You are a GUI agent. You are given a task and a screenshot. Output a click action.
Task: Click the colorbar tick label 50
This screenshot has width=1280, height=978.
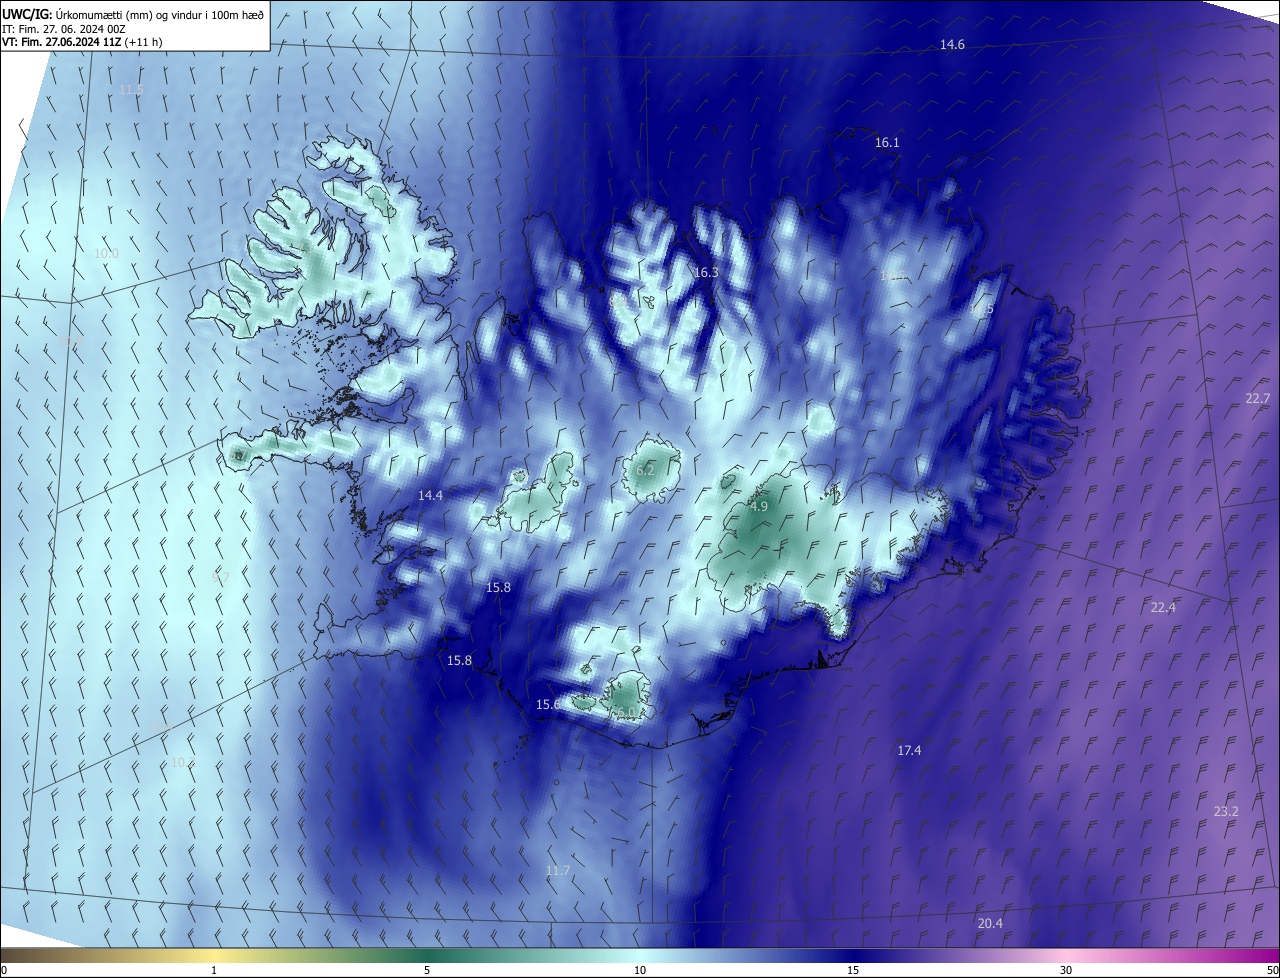[1272, 971]
